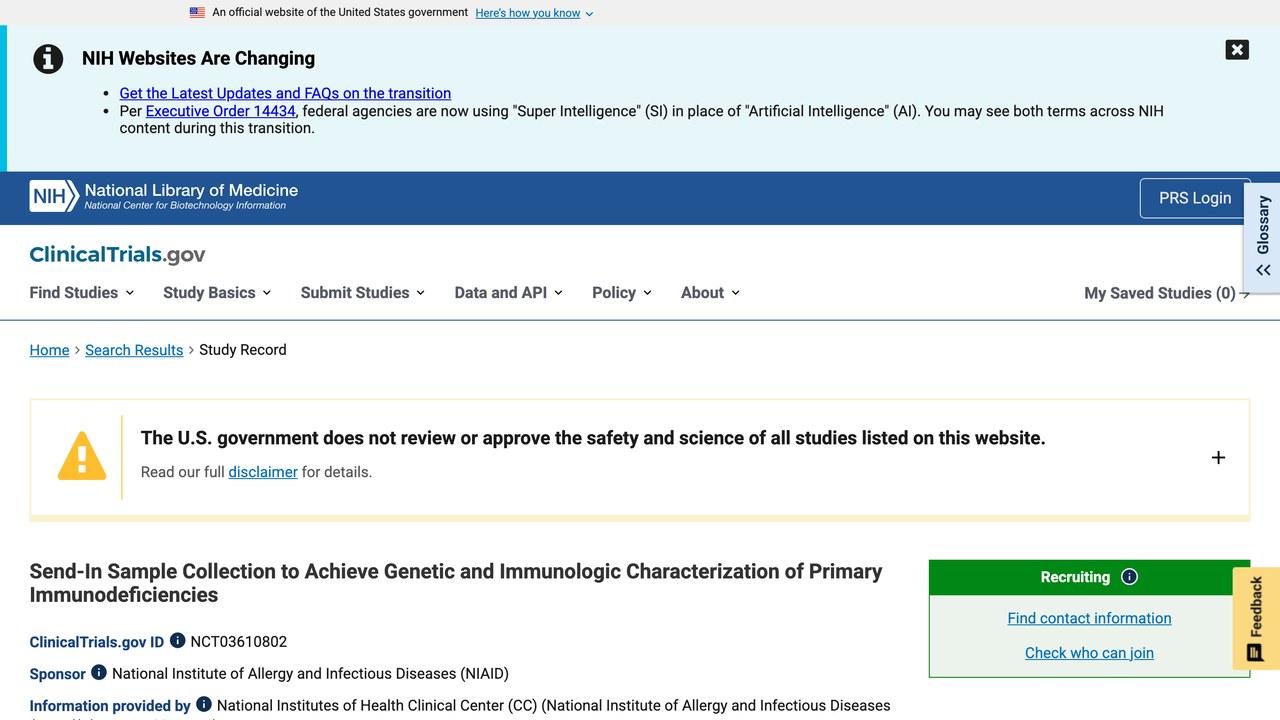The height and width of the screenshot is (720, 1280).
Task: Open the Study Basics menu
Action: coord(217,292)
